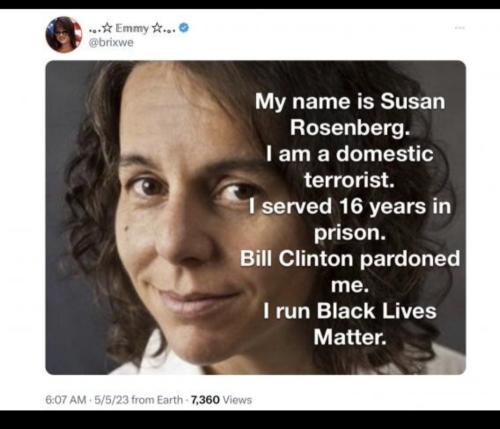500x429 pixels.
Task: Click the 6:07 AM timestamp
Action: coord(66,399)
